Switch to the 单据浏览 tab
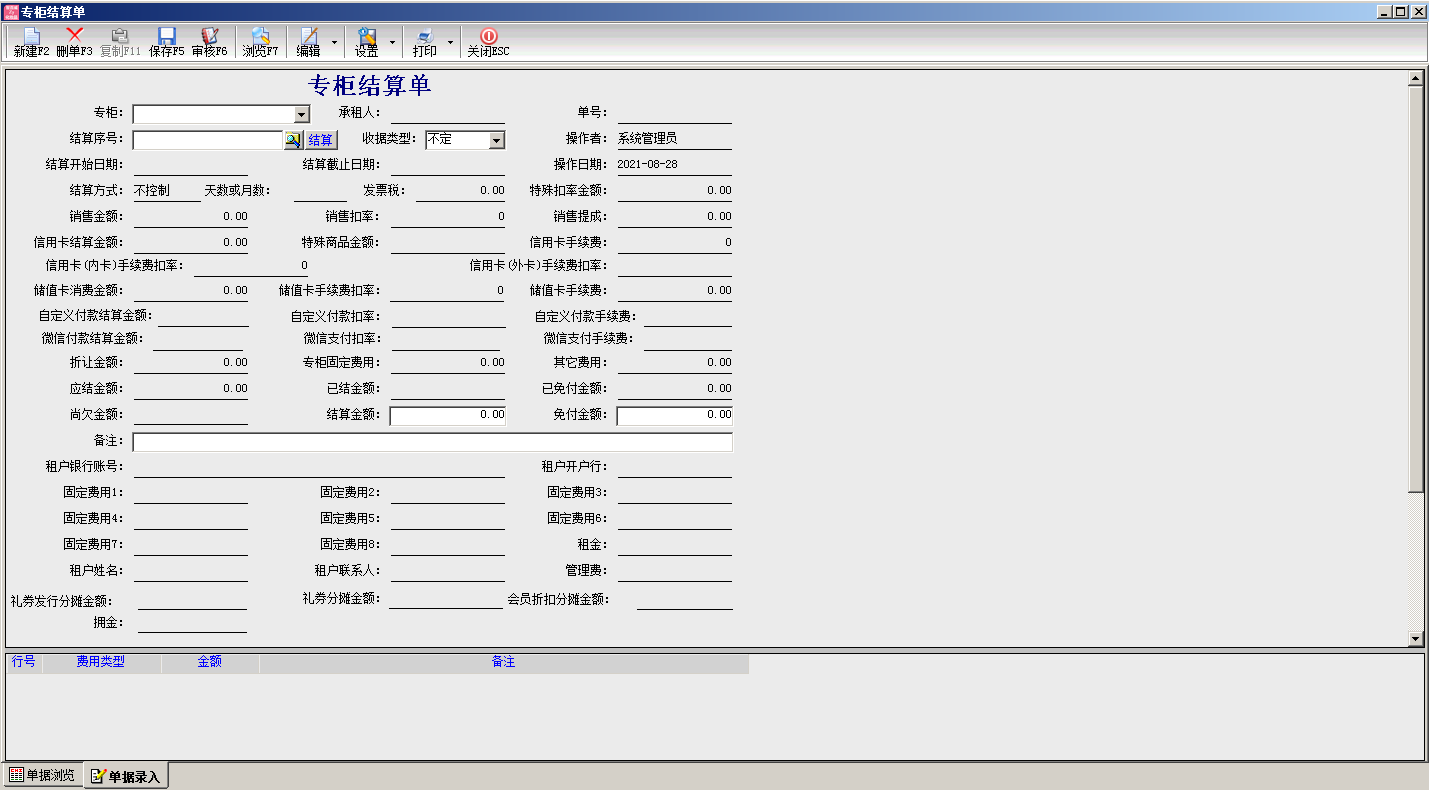Image resolution: width=1429 pixels, height=790 pixels. click(x=42, y=776)
